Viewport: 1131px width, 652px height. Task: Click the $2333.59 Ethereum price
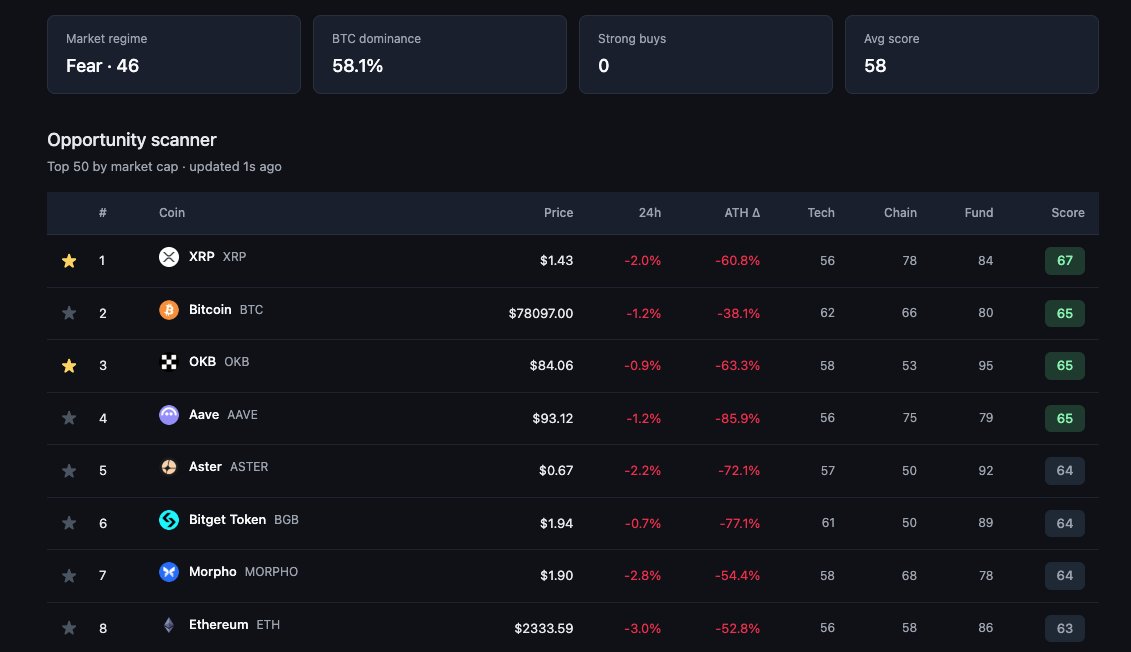(x=544, y=628)
